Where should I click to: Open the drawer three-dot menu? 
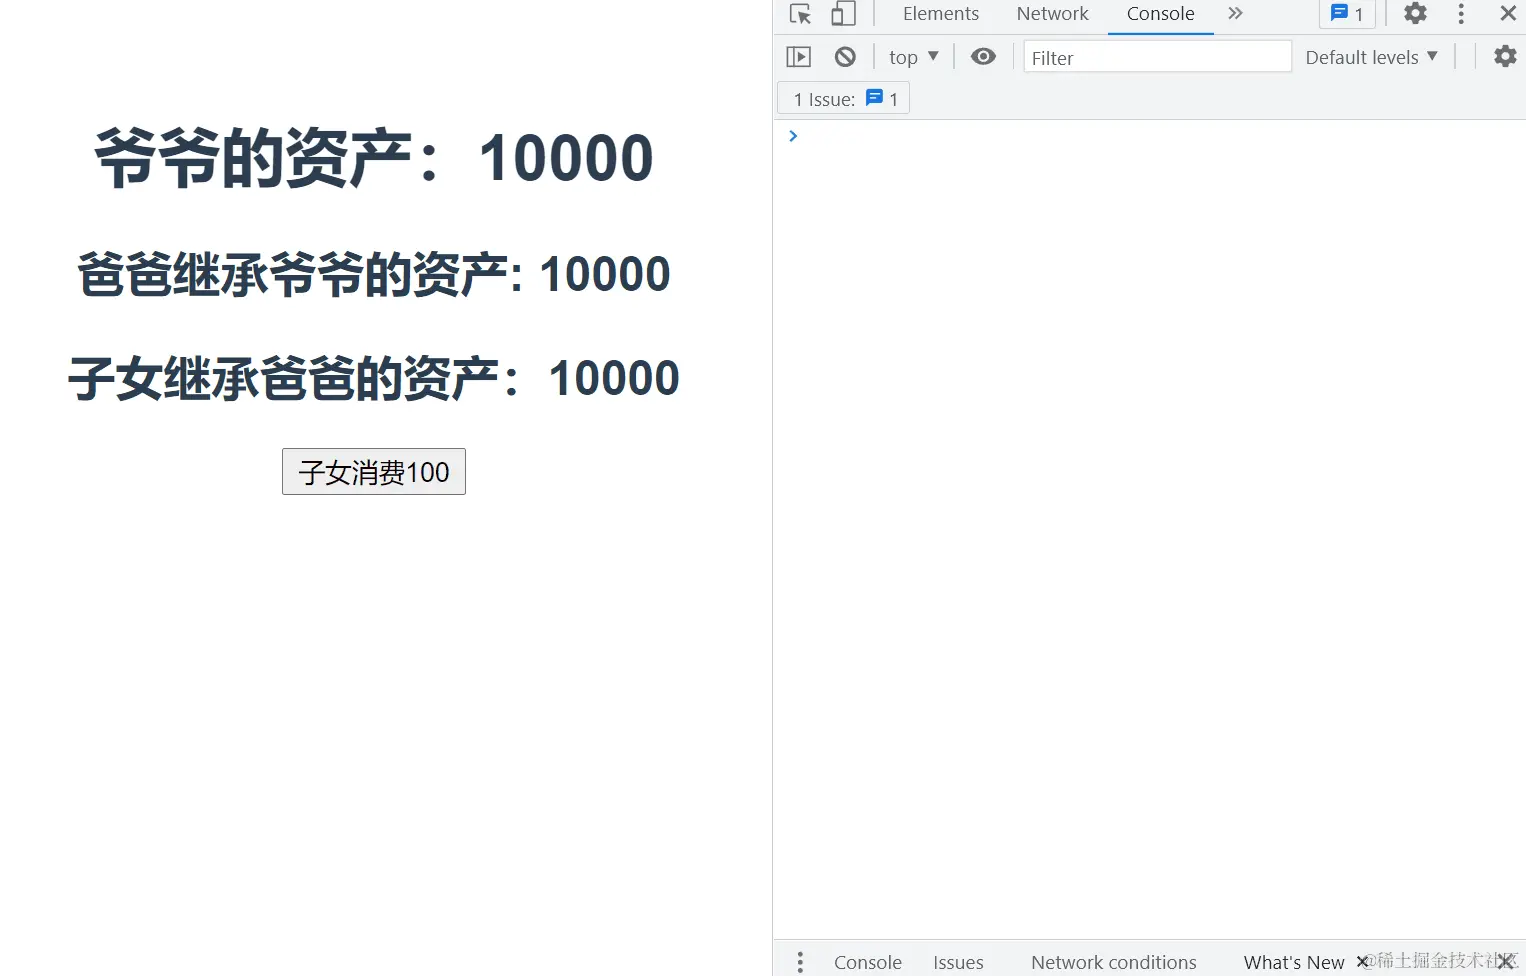click(800, 962)
